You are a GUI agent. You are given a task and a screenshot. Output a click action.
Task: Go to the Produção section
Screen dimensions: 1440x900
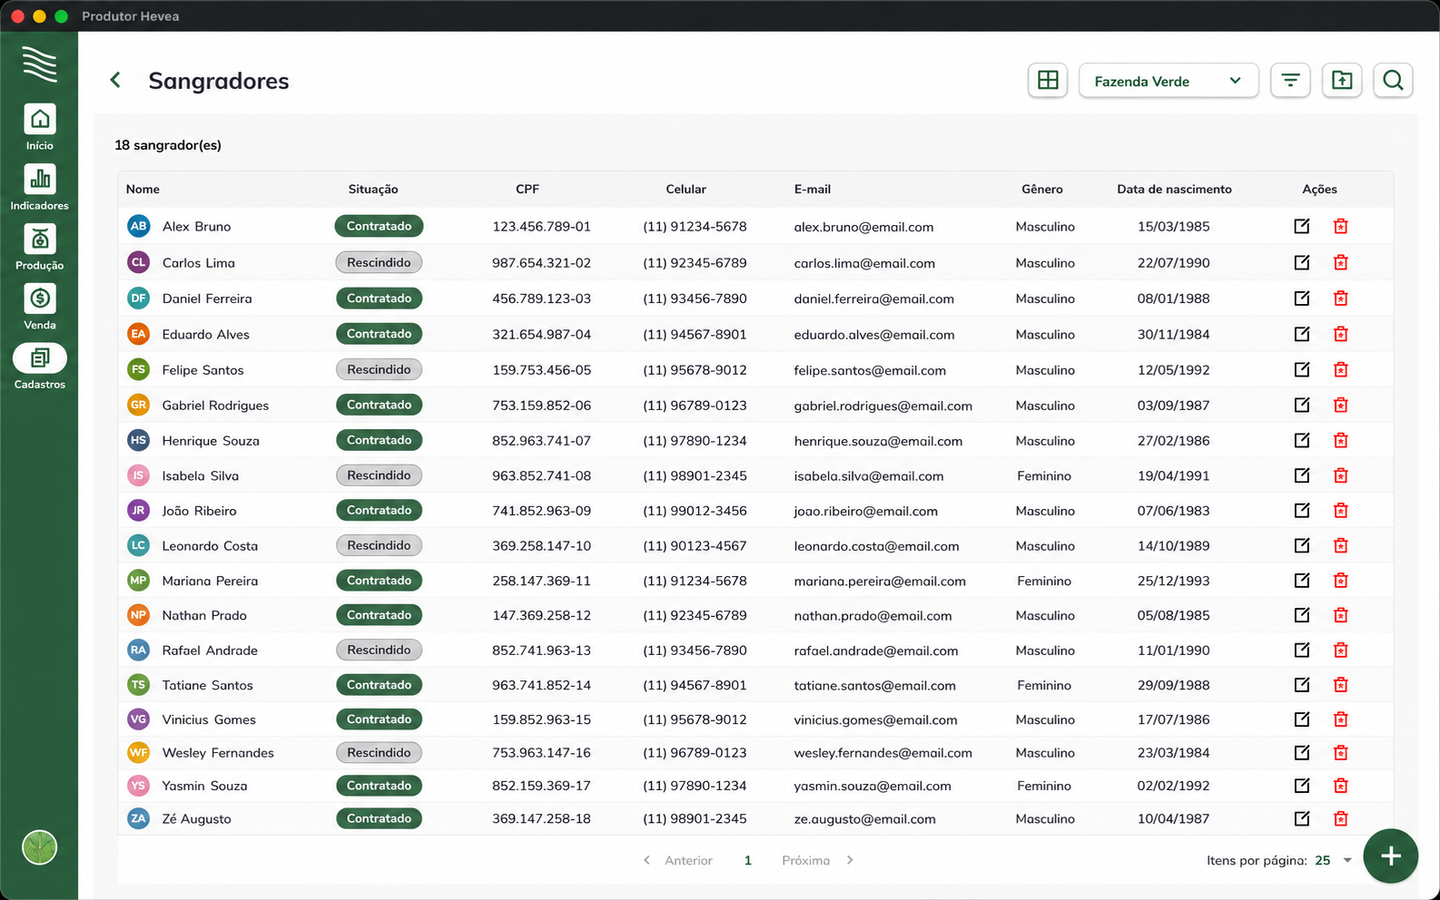[40, 247]
